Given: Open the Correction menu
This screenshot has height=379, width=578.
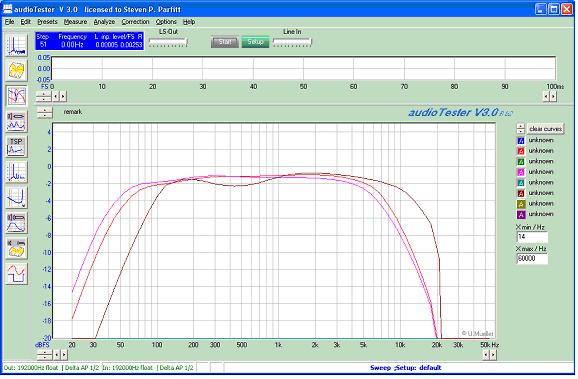Looking at the screenshot, I should [135, 22].
